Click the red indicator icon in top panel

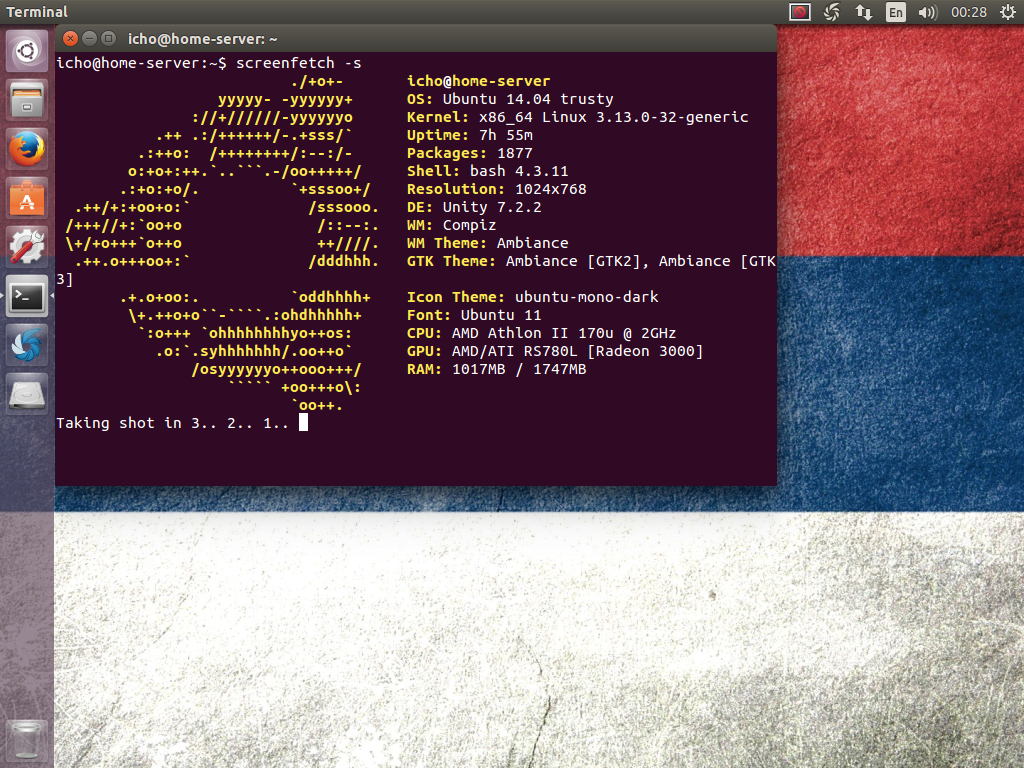point(799,12)
